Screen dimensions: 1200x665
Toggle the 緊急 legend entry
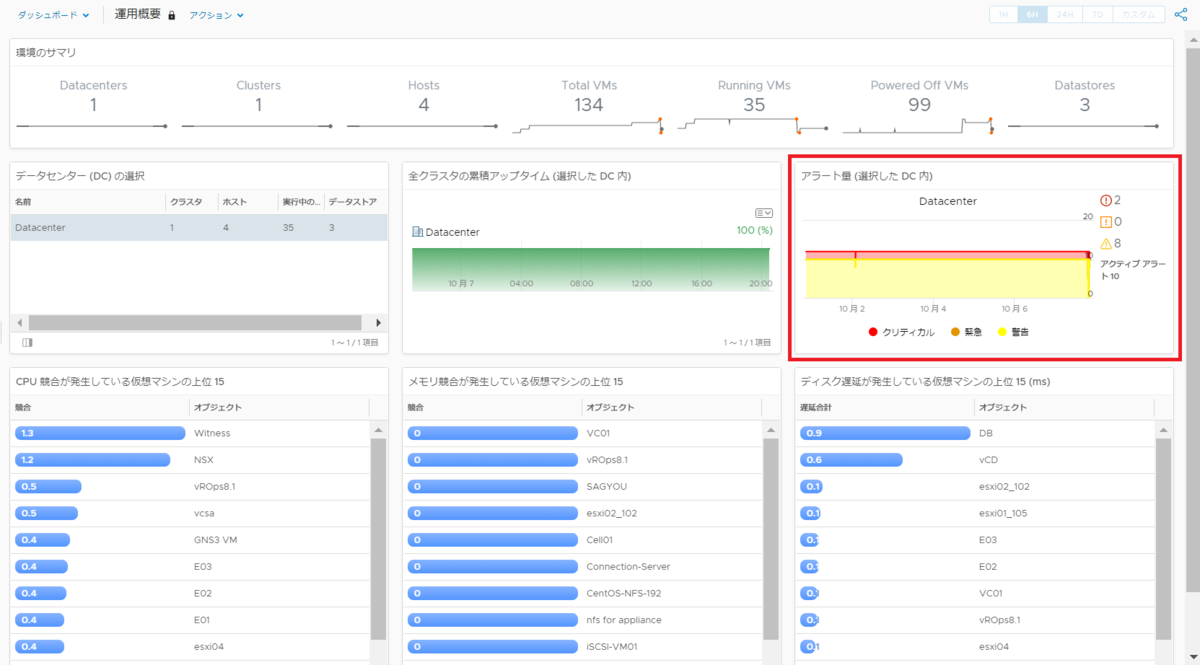966,332
